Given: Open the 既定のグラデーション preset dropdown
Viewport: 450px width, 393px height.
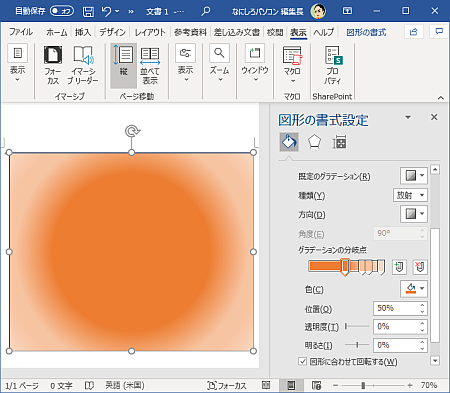Looking at the screenshot, I should coord(414,175).
